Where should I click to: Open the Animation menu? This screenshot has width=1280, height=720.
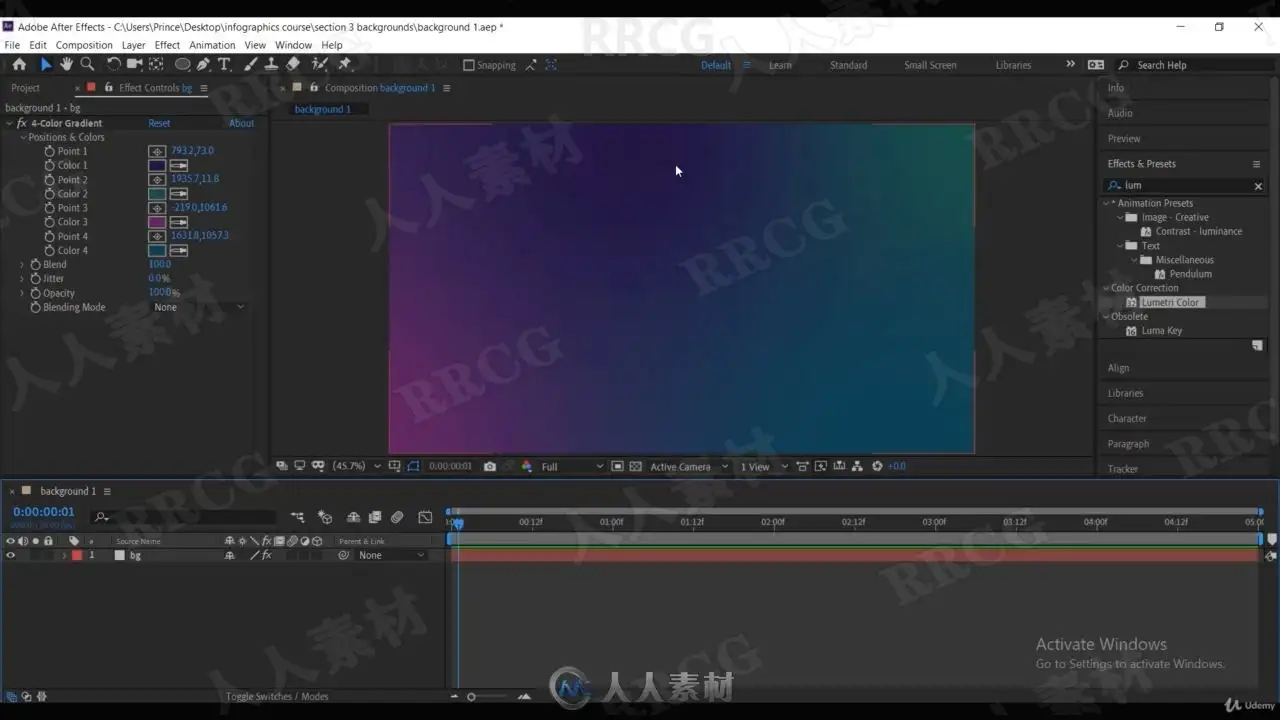pos(212,45)
